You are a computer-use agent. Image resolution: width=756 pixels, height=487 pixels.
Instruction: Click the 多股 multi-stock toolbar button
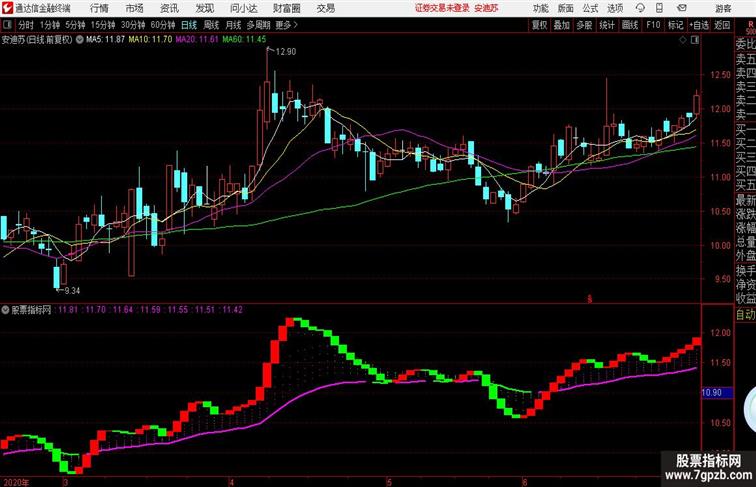(584, 25)
